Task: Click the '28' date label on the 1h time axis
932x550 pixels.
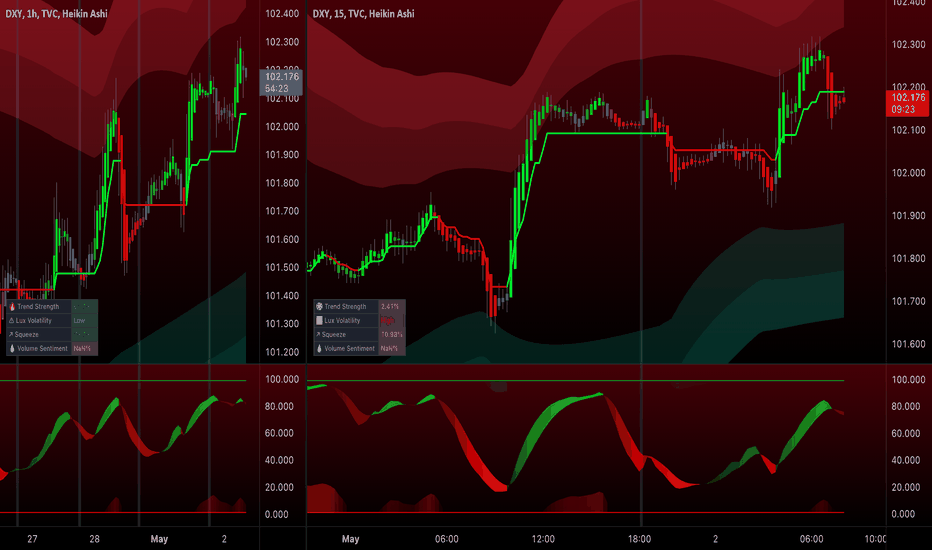Action: [95, 539]
